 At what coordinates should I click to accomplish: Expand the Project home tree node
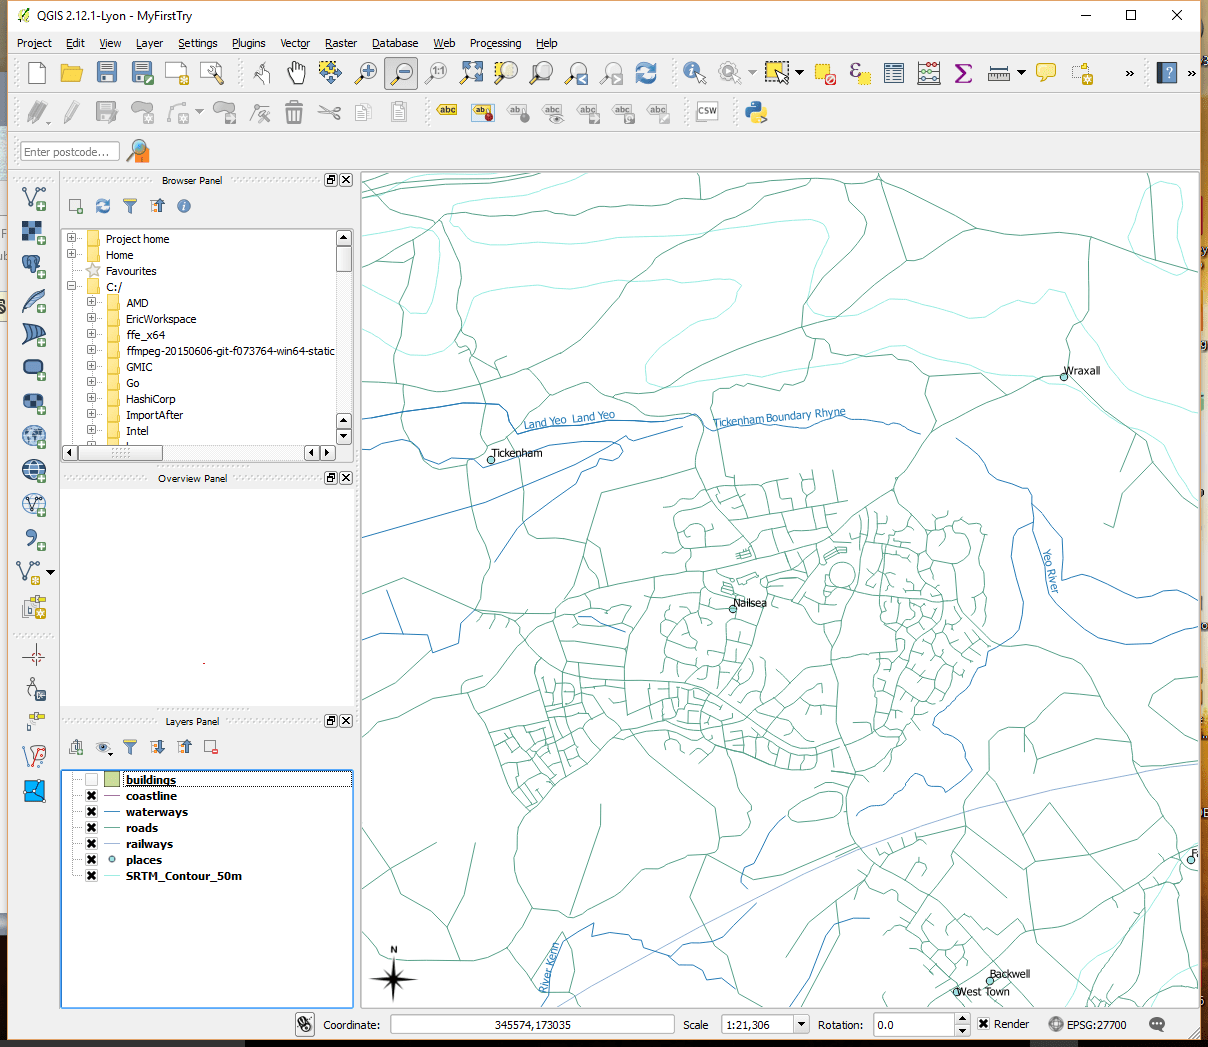point(71,239)
